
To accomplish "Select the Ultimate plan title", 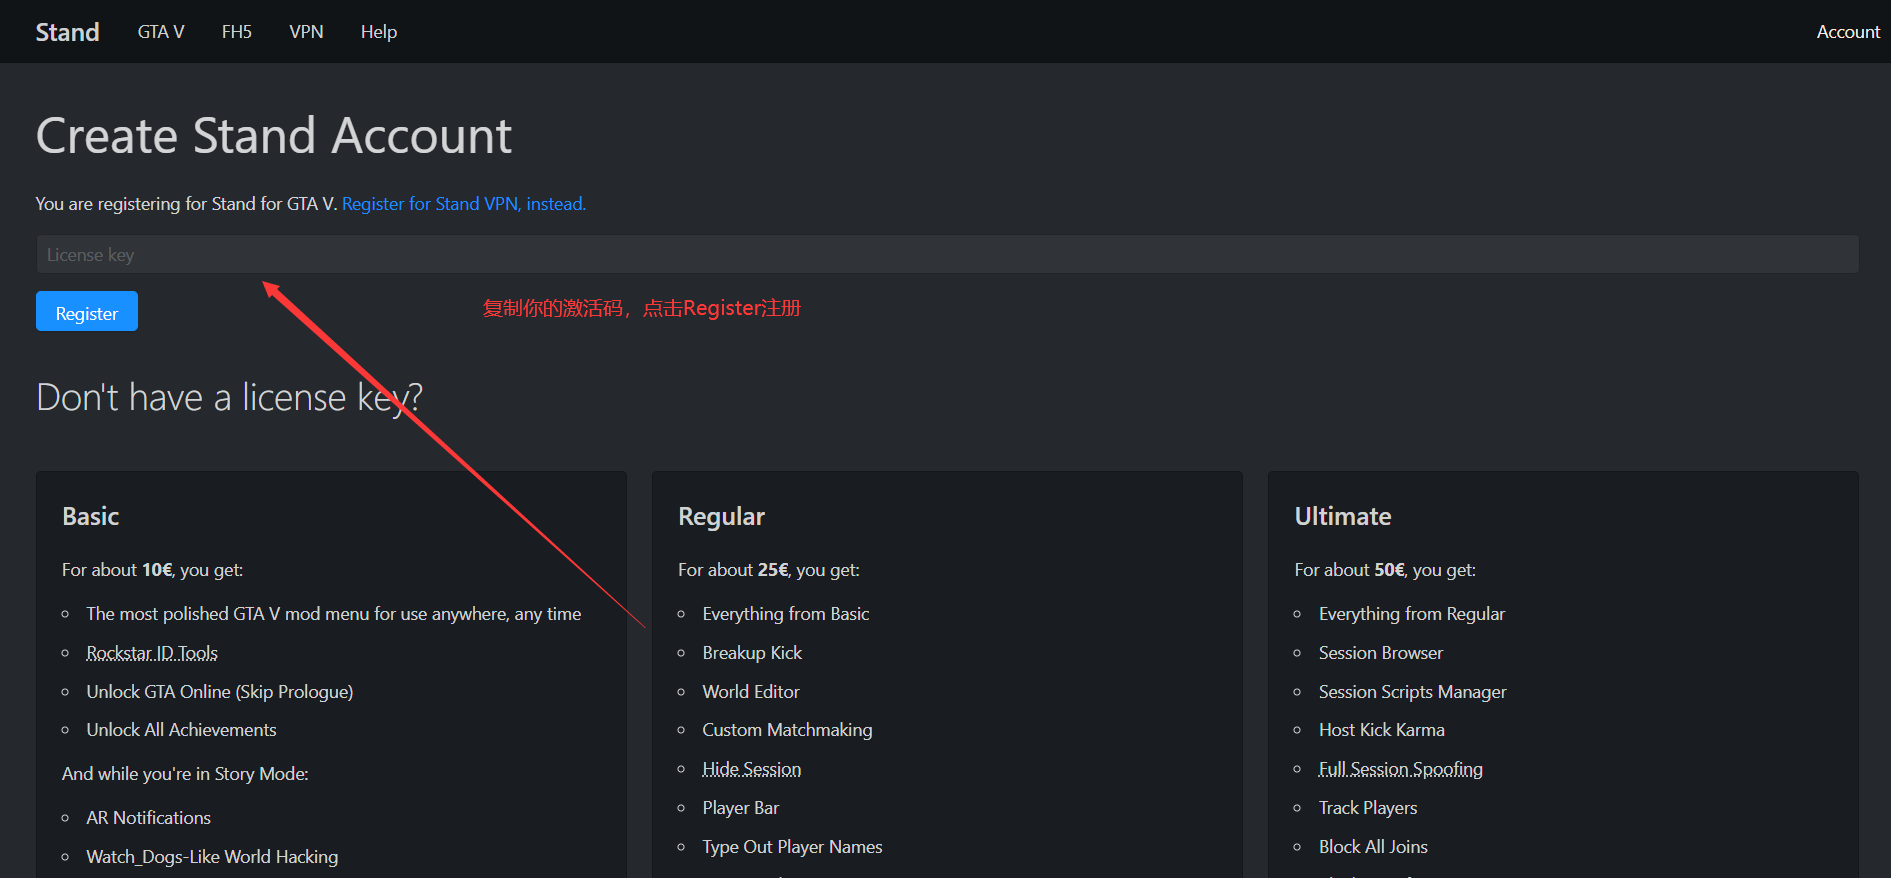I will pos(1343,516).
